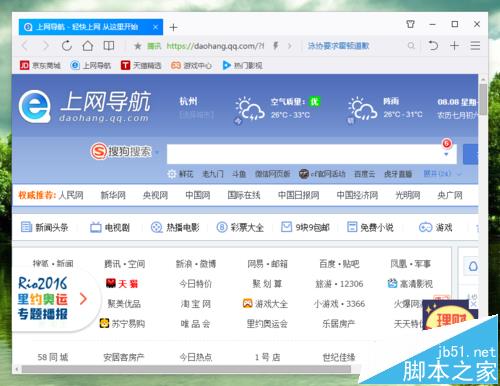Click the horizontal scrollbar thumb

tap(186, 369)
